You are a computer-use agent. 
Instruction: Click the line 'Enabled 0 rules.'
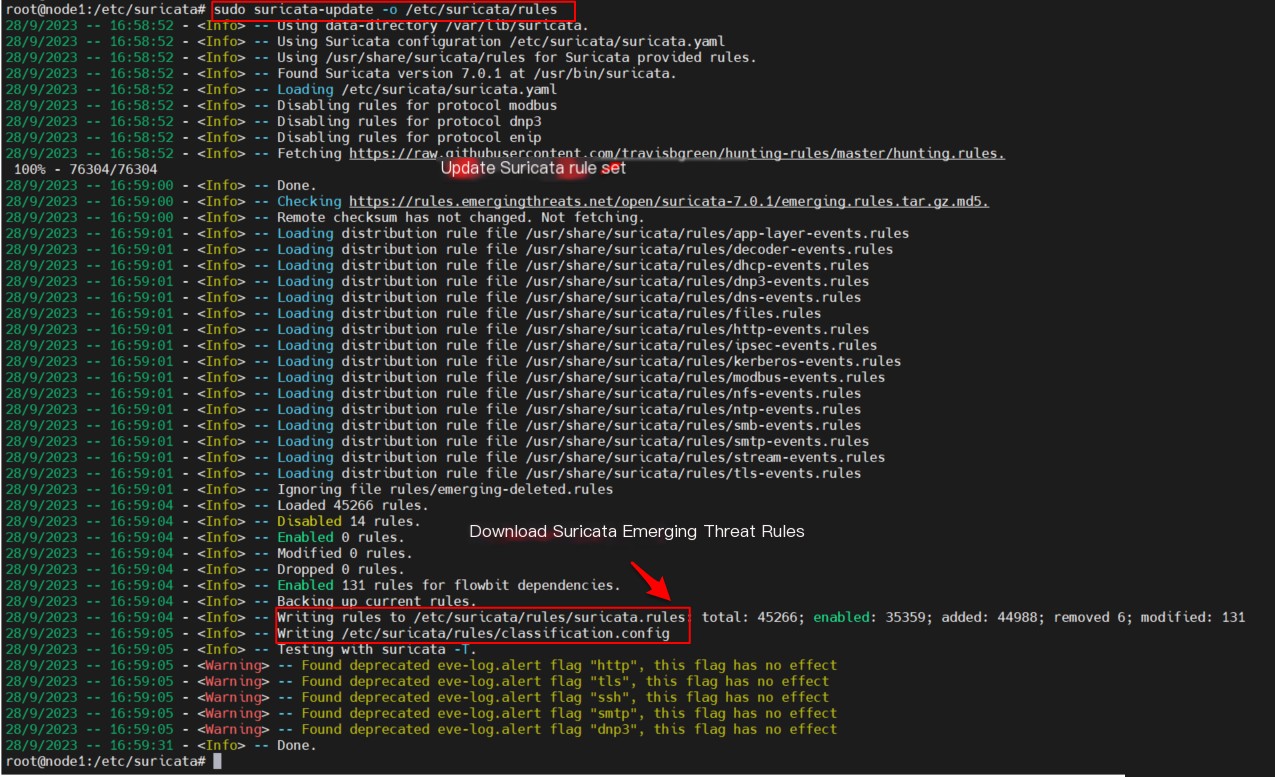(341, 537)
